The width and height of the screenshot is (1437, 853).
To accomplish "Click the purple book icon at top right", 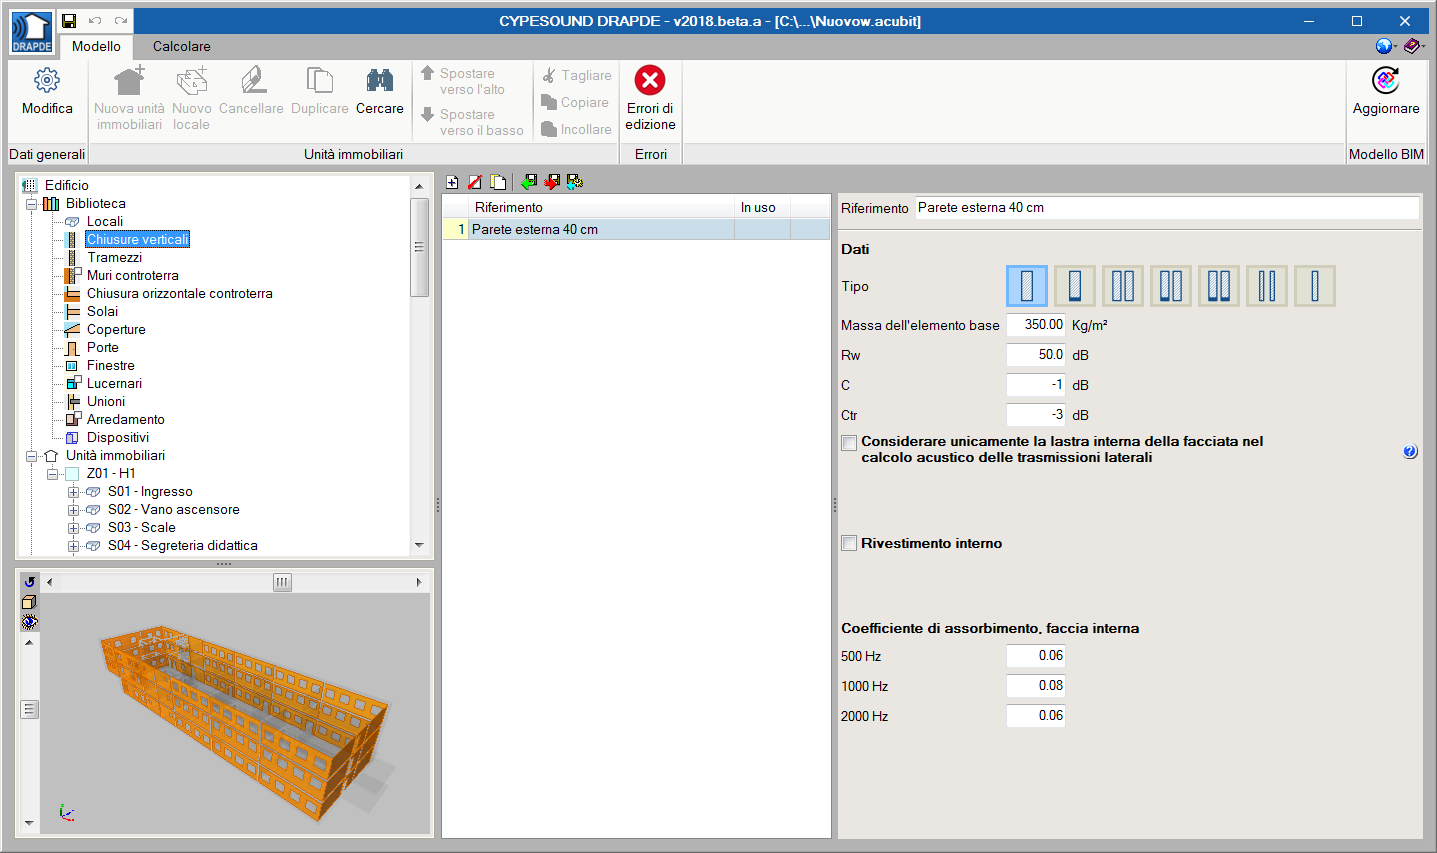I will [x=1412, y=46].
